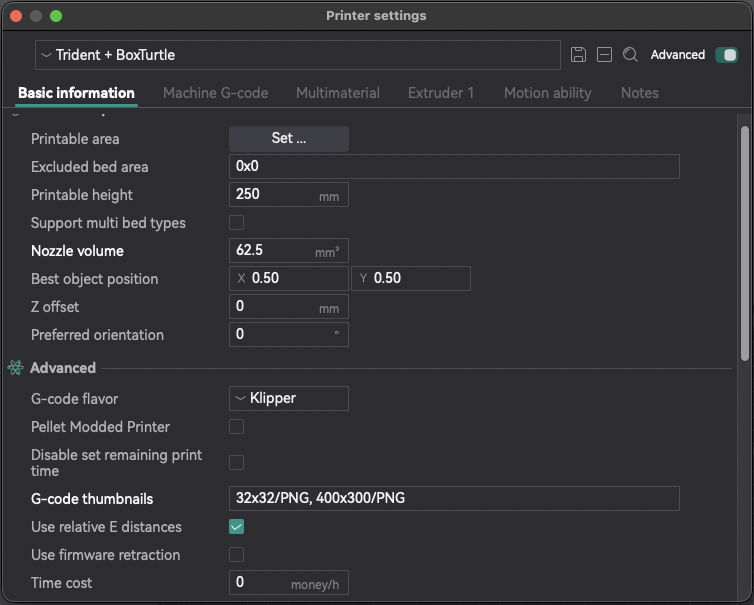Click the G-code thumbnails text field

click(x=454, y=498)
